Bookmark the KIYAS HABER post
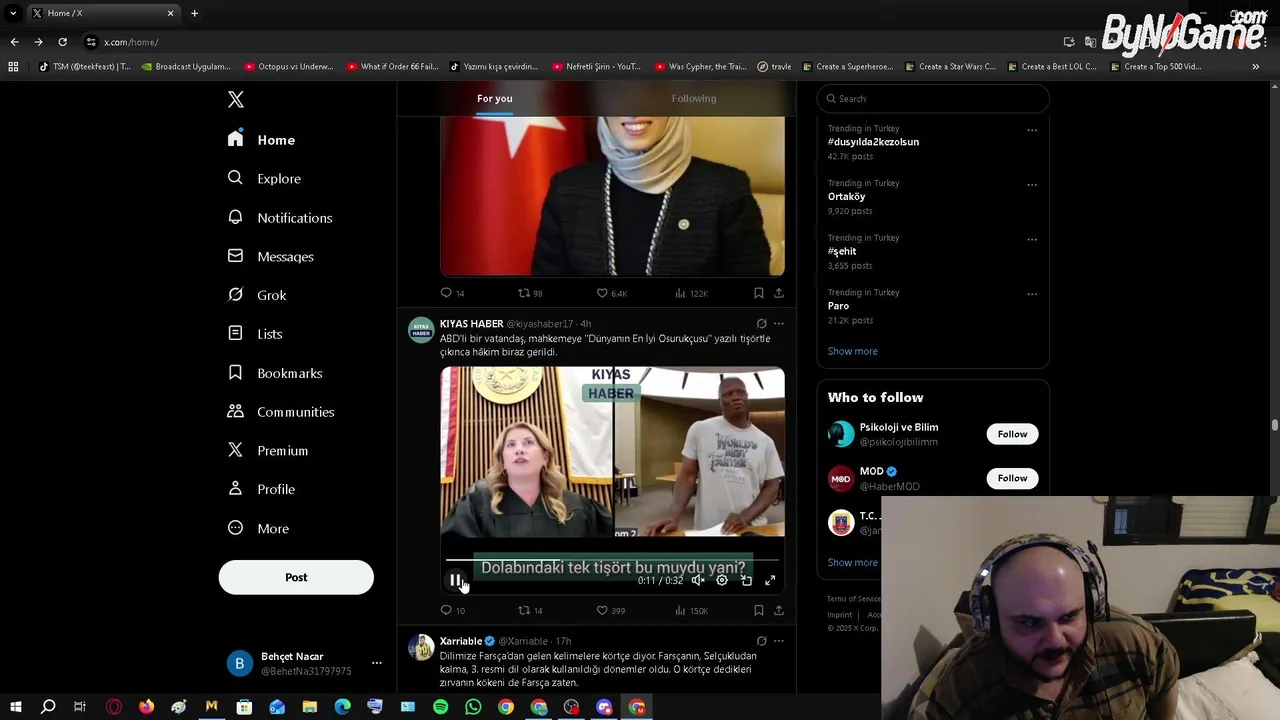 pyautogui.click(x=758, y=610)
